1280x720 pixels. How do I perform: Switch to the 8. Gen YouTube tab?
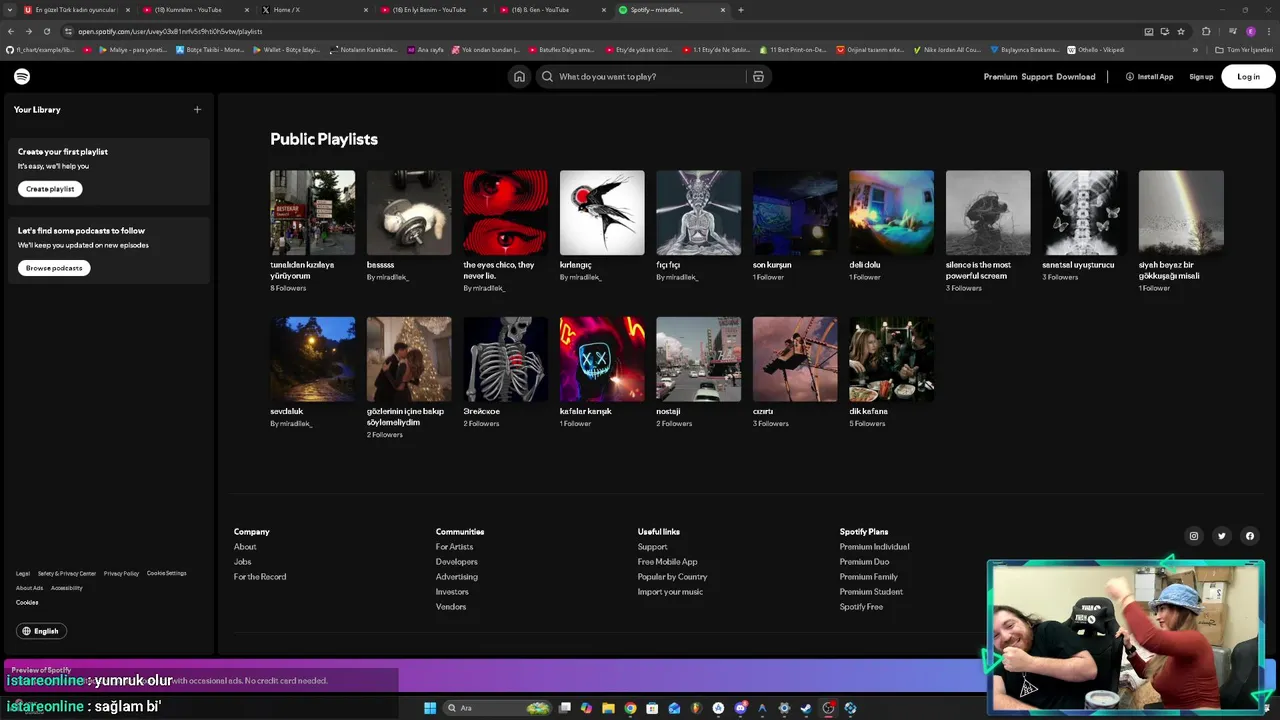point(553,10)
